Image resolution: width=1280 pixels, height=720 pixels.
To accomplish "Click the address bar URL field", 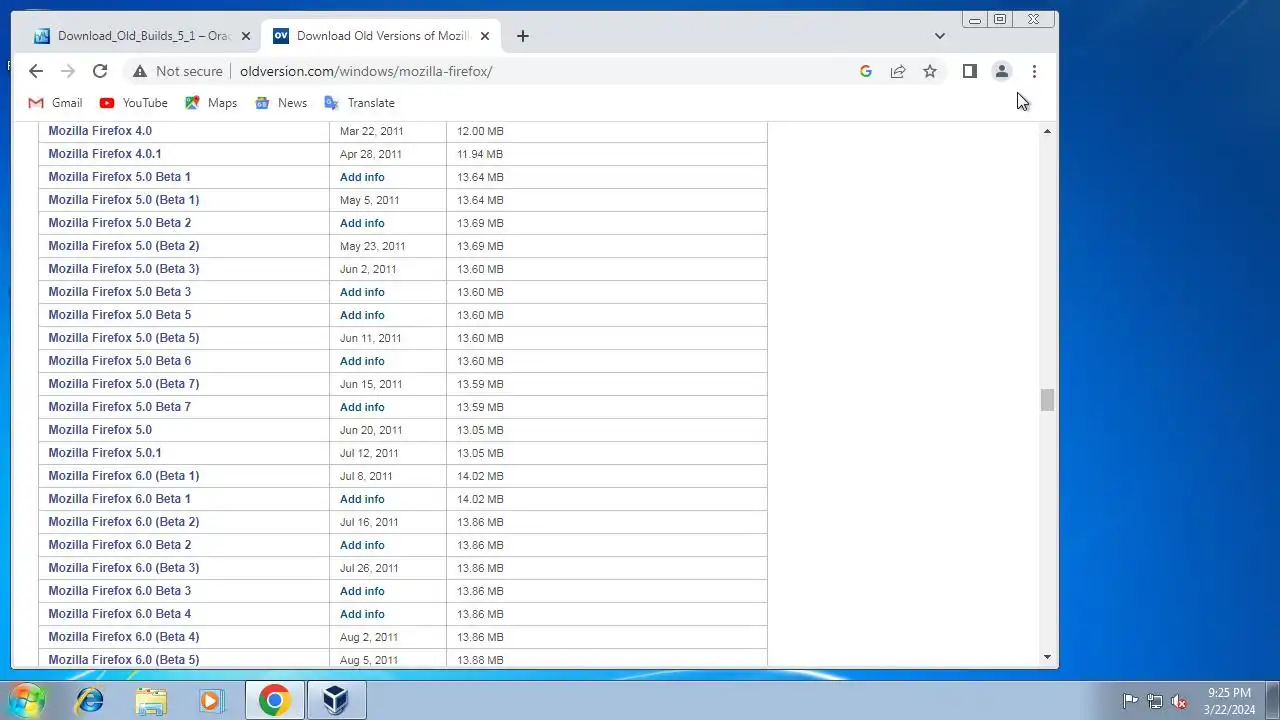I will 540,71.
